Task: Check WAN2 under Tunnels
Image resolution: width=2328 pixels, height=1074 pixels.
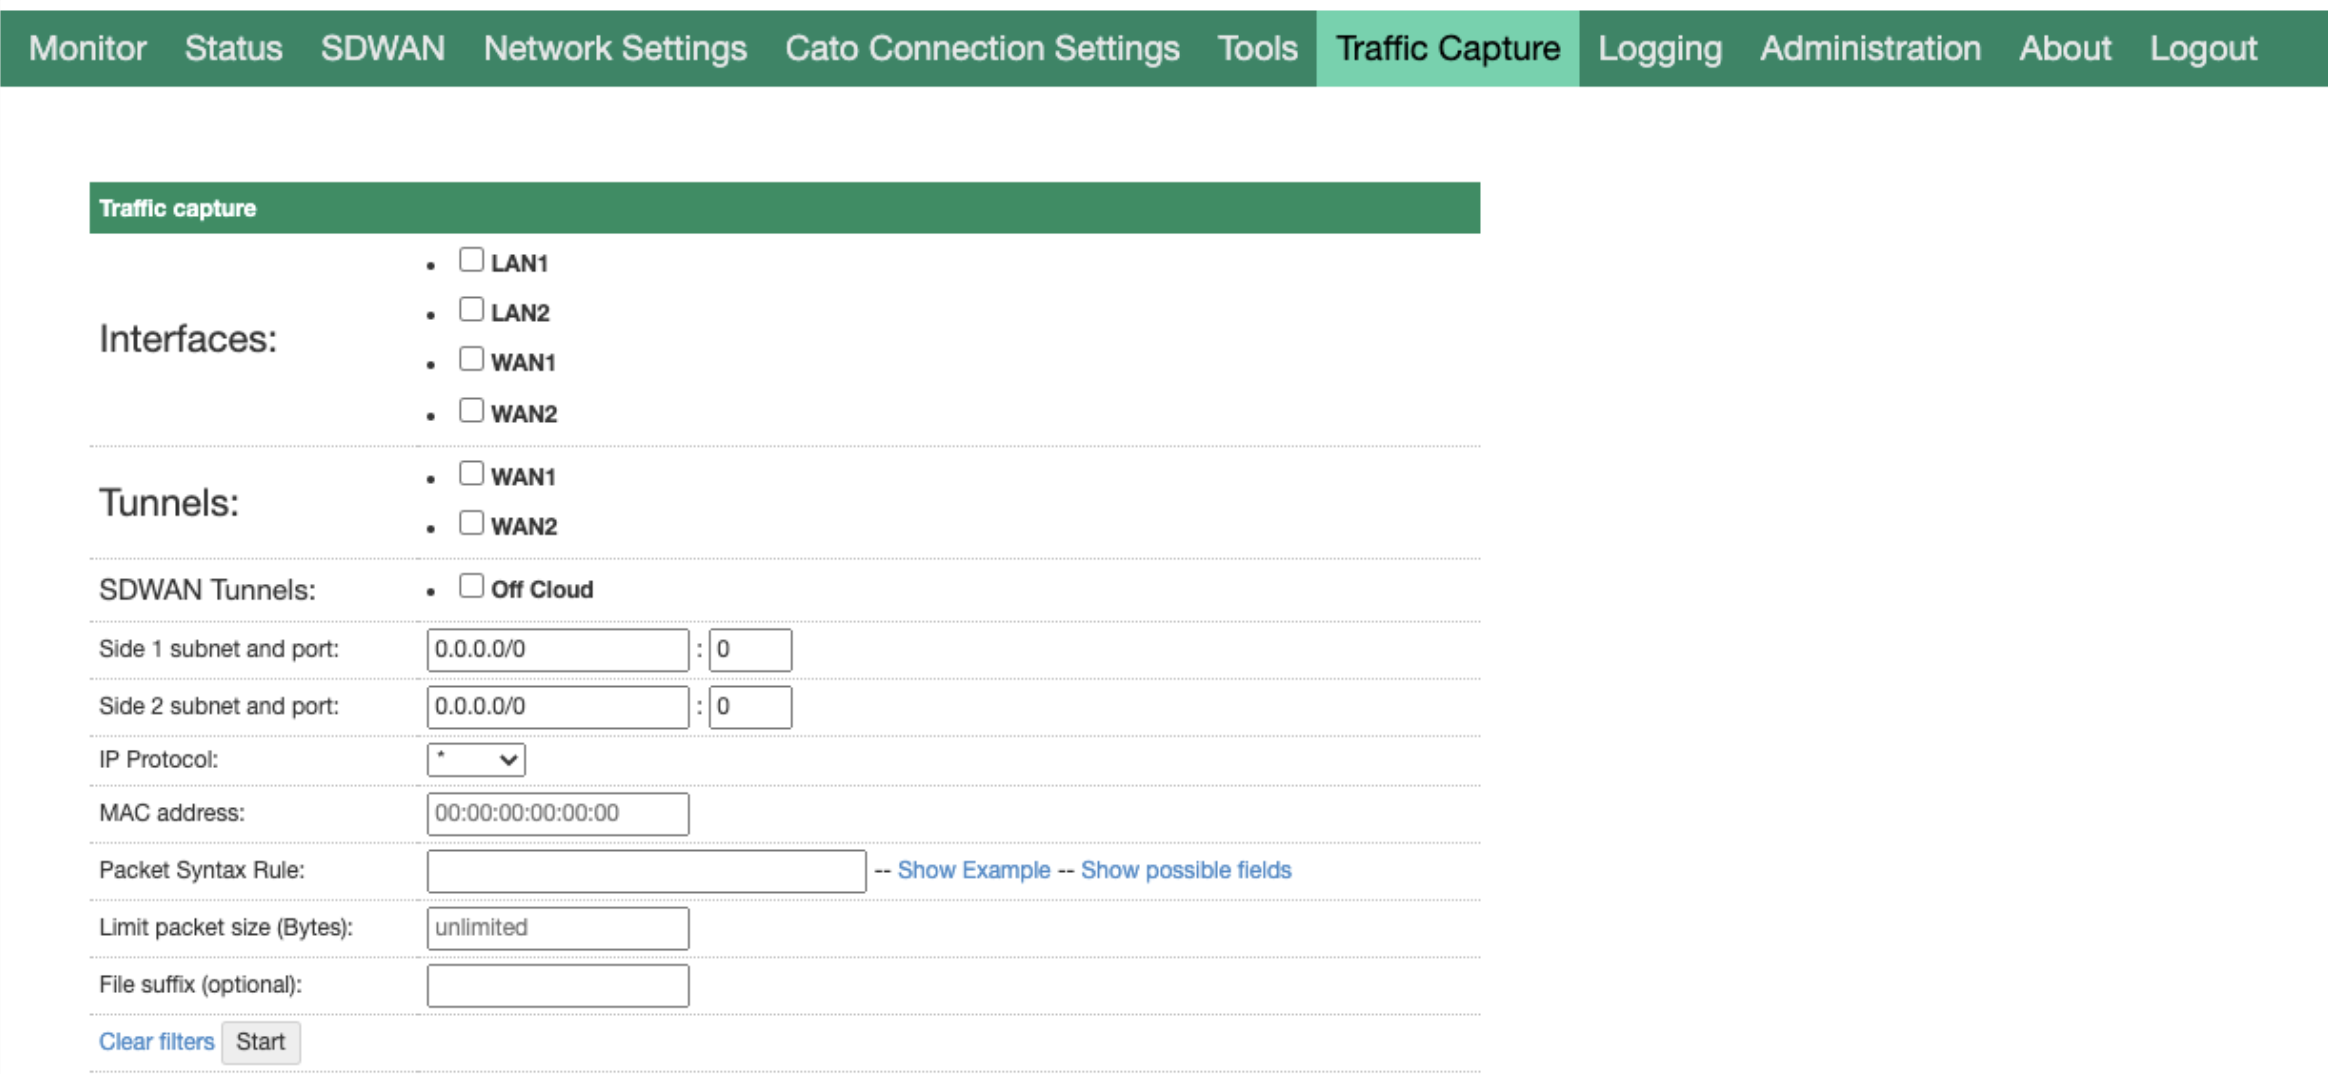Action: click(471, 521)
